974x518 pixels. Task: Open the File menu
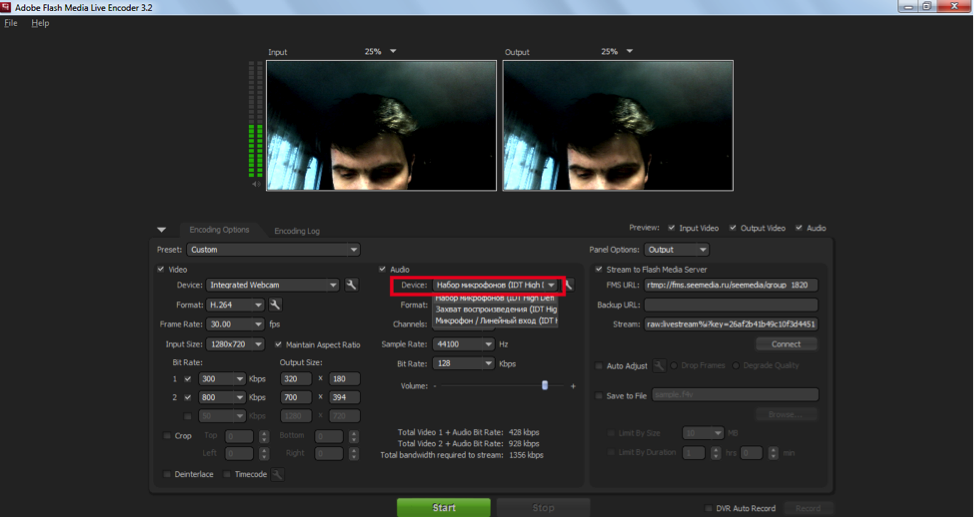[x=11, y=23]
